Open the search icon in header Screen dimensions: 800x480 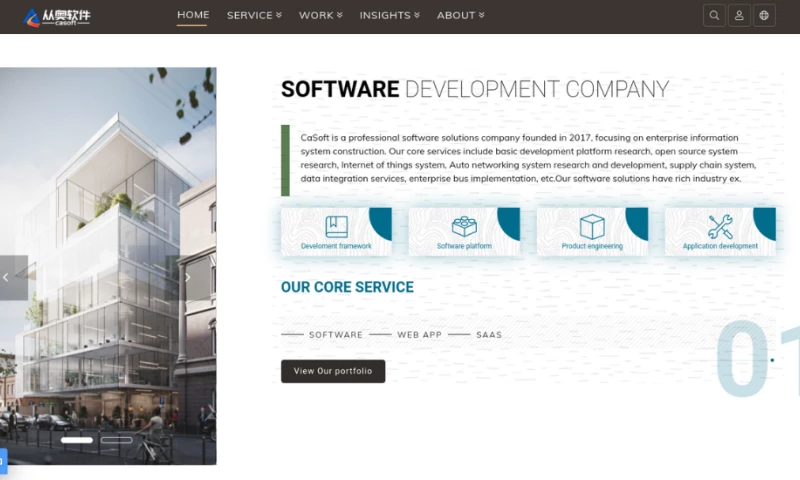714,15
